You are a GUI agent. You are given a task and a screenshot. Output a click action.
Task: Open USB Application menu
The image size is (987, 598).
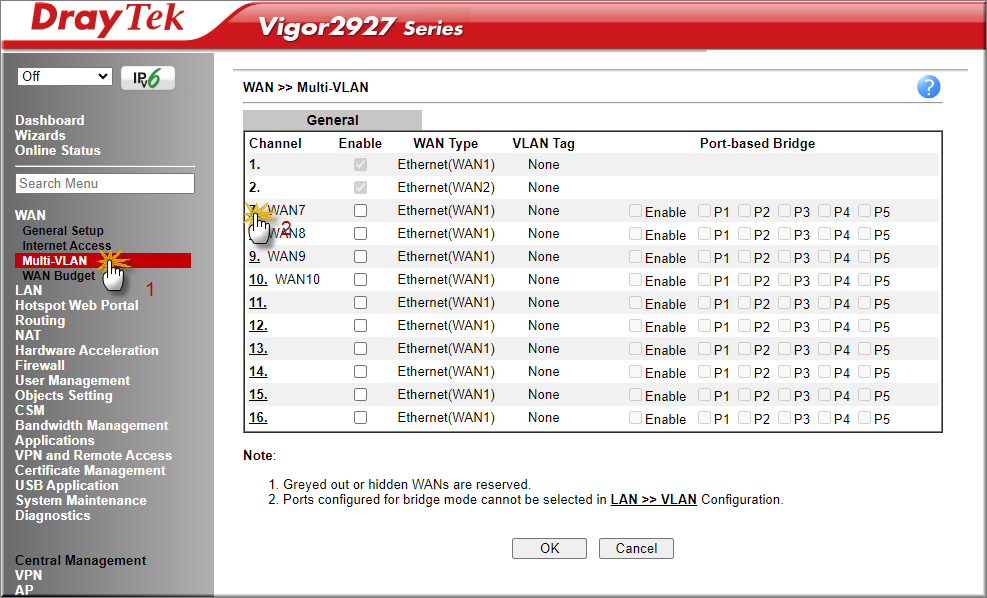[67, 486]
